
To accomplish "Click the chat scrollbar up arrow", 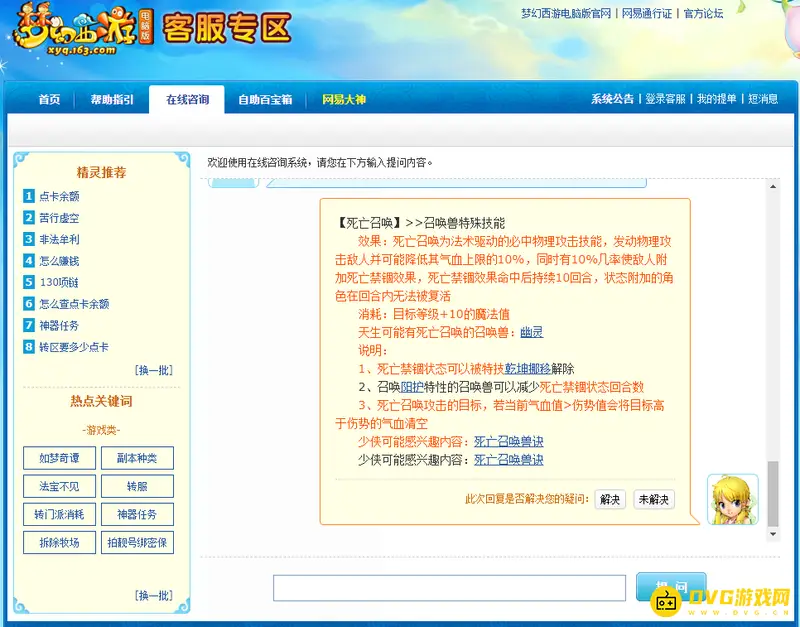I will pos(773,187).
